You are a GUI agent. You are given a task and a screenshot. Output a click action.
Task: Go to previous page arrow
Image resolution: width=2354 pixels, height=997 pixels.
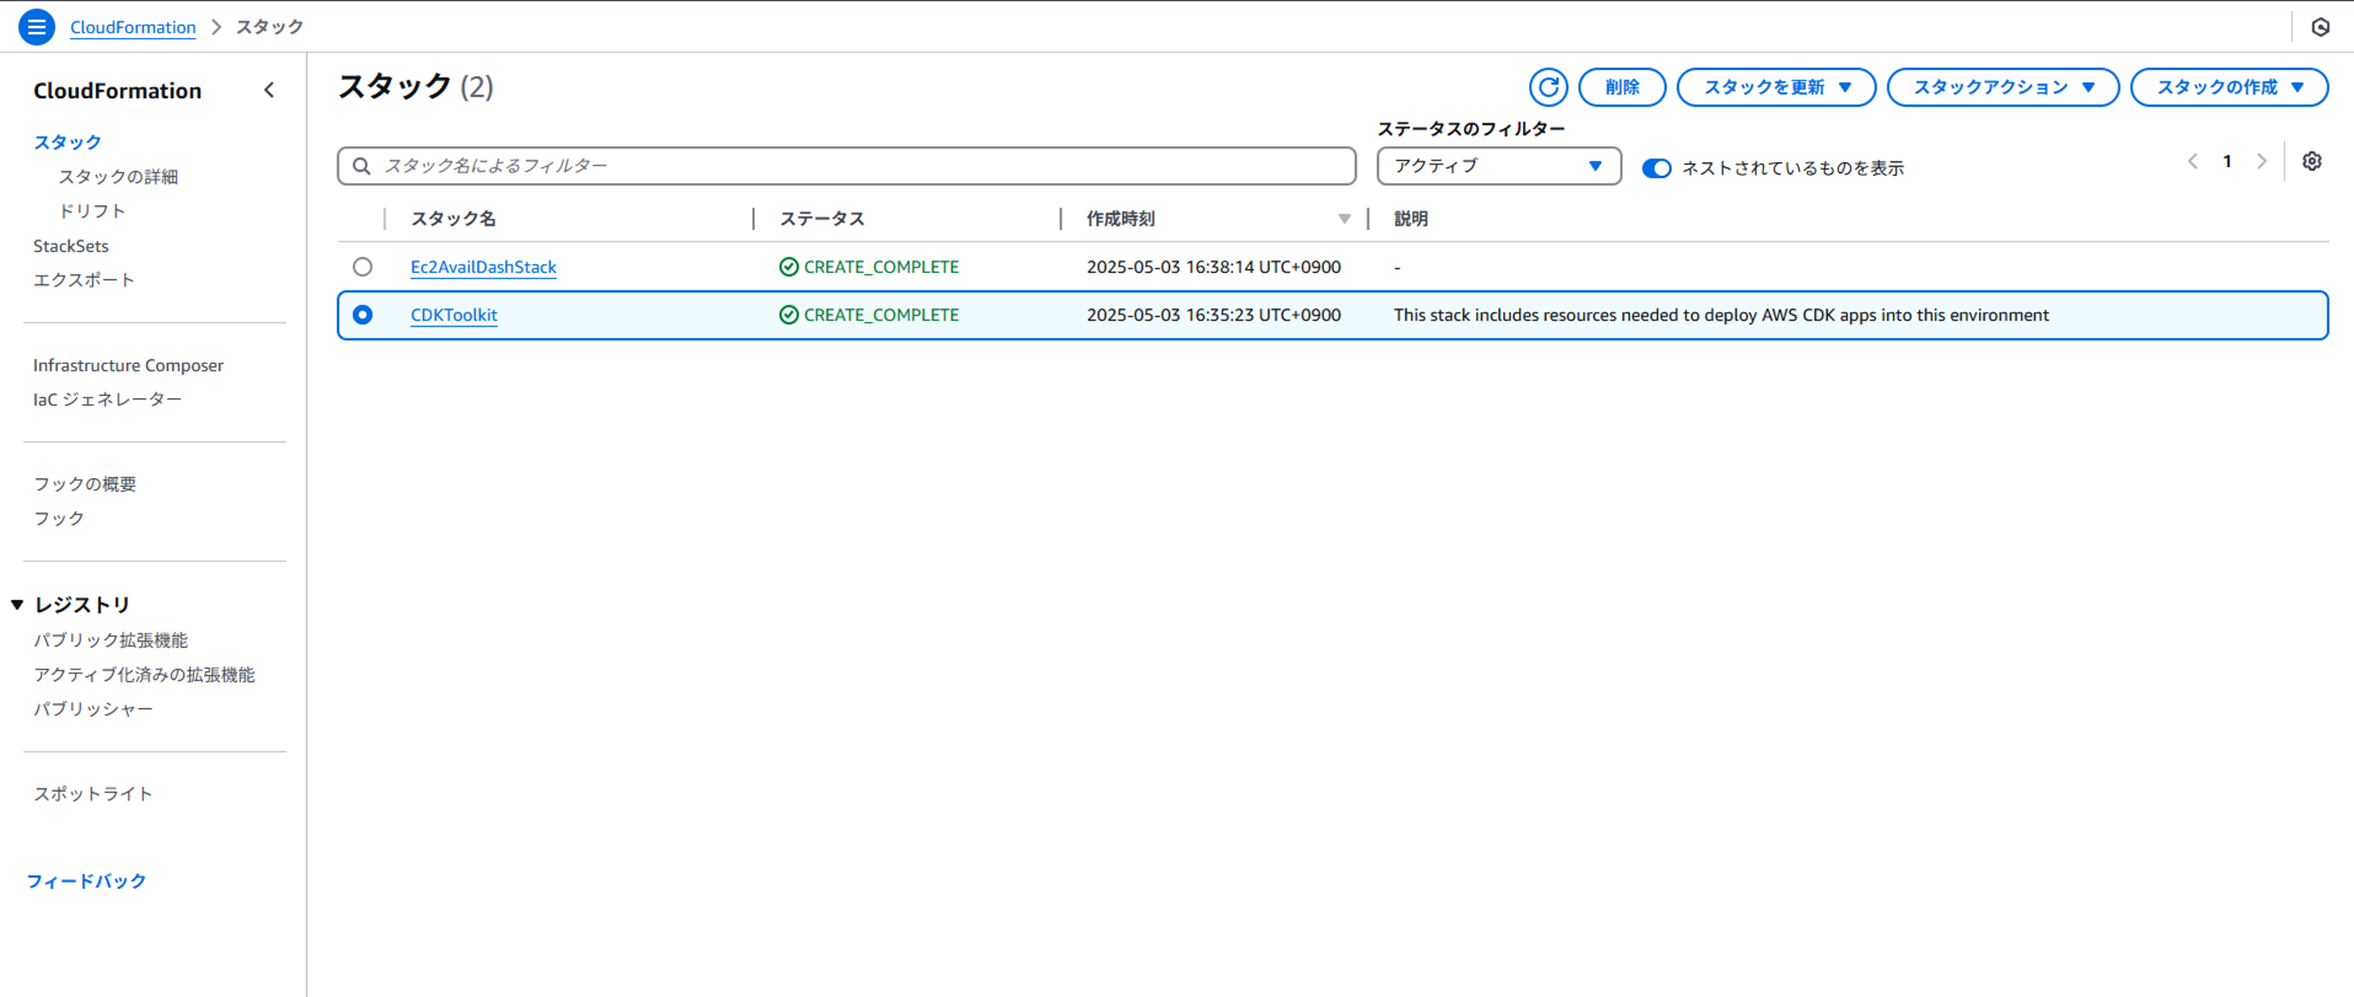pos(2192,161)
